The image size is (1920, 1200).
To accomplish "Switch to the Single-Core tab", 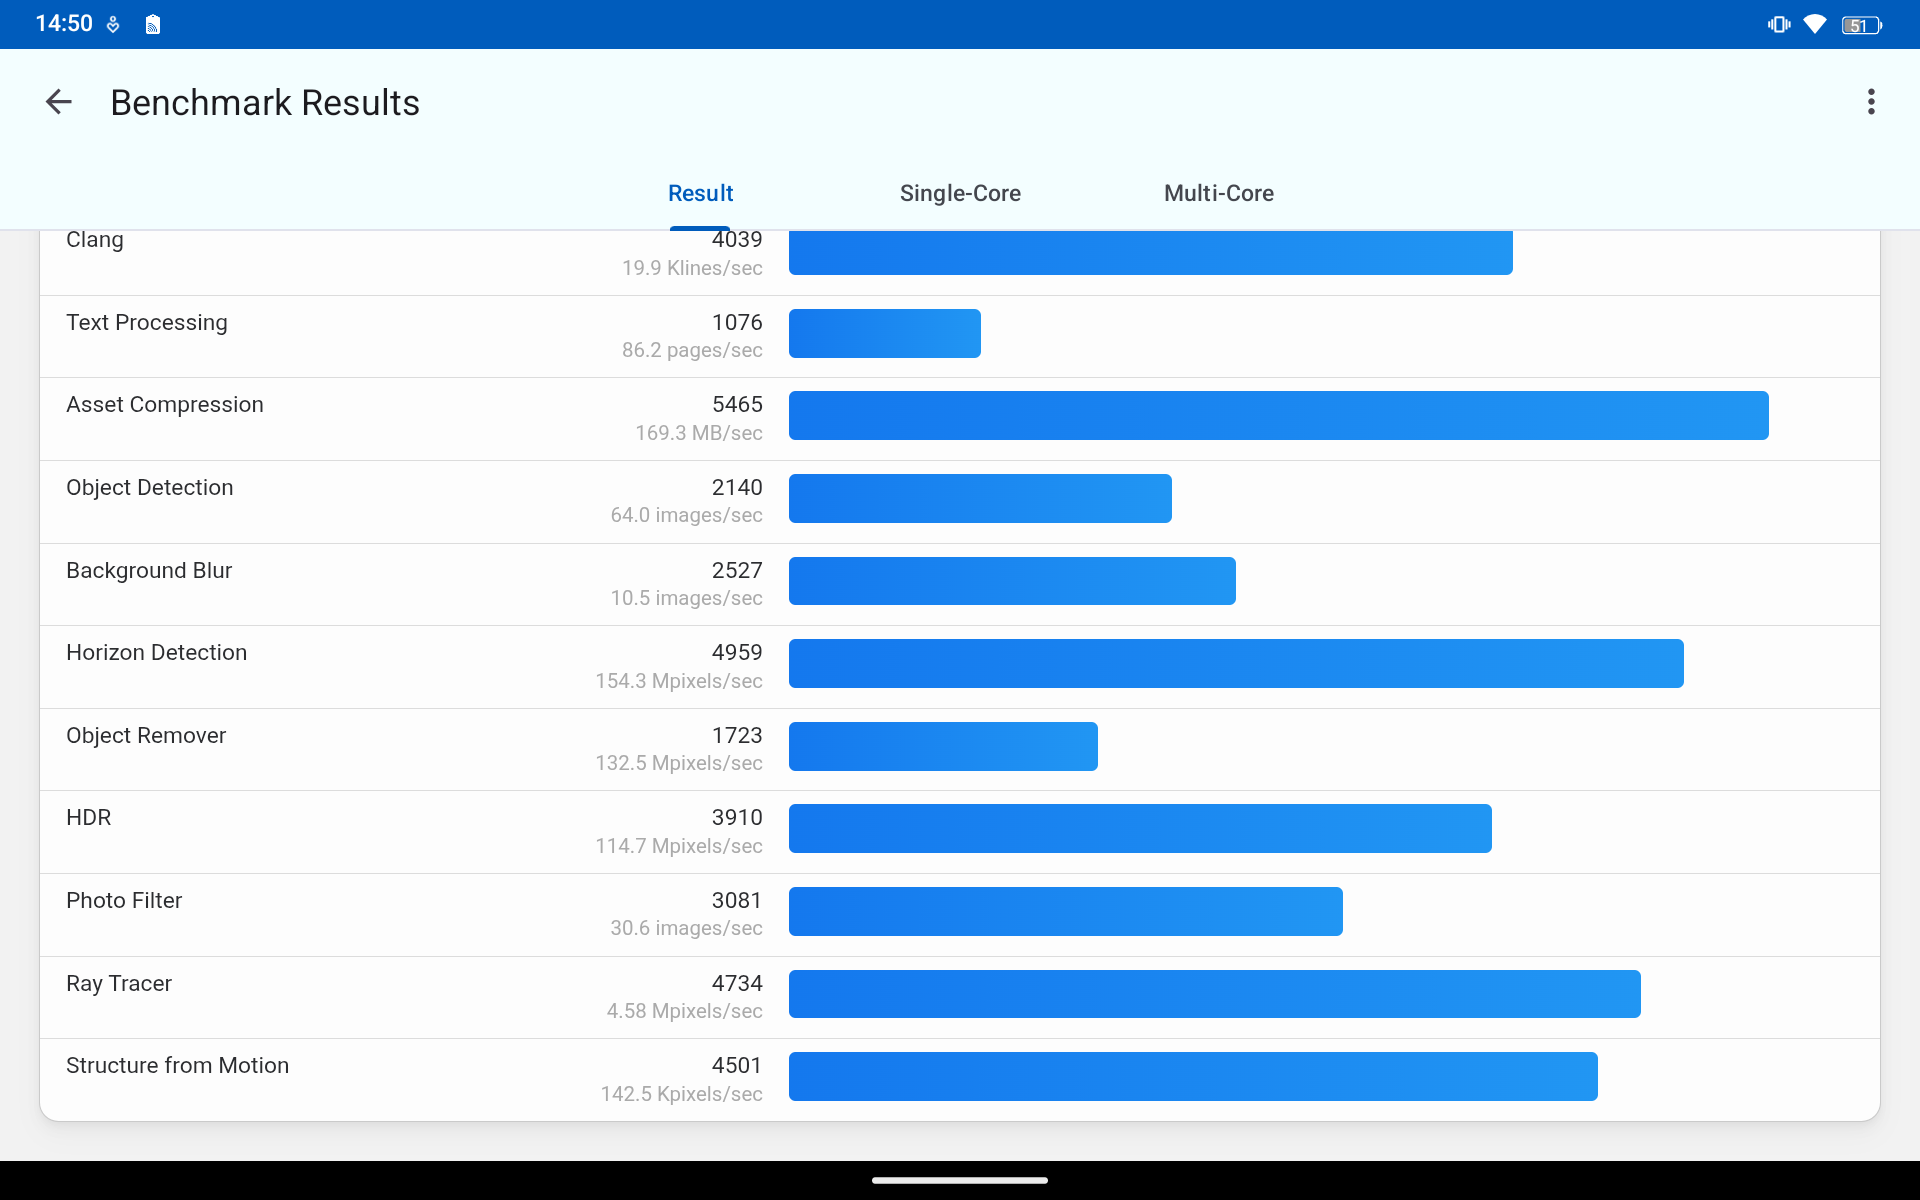I will [960, 193].
